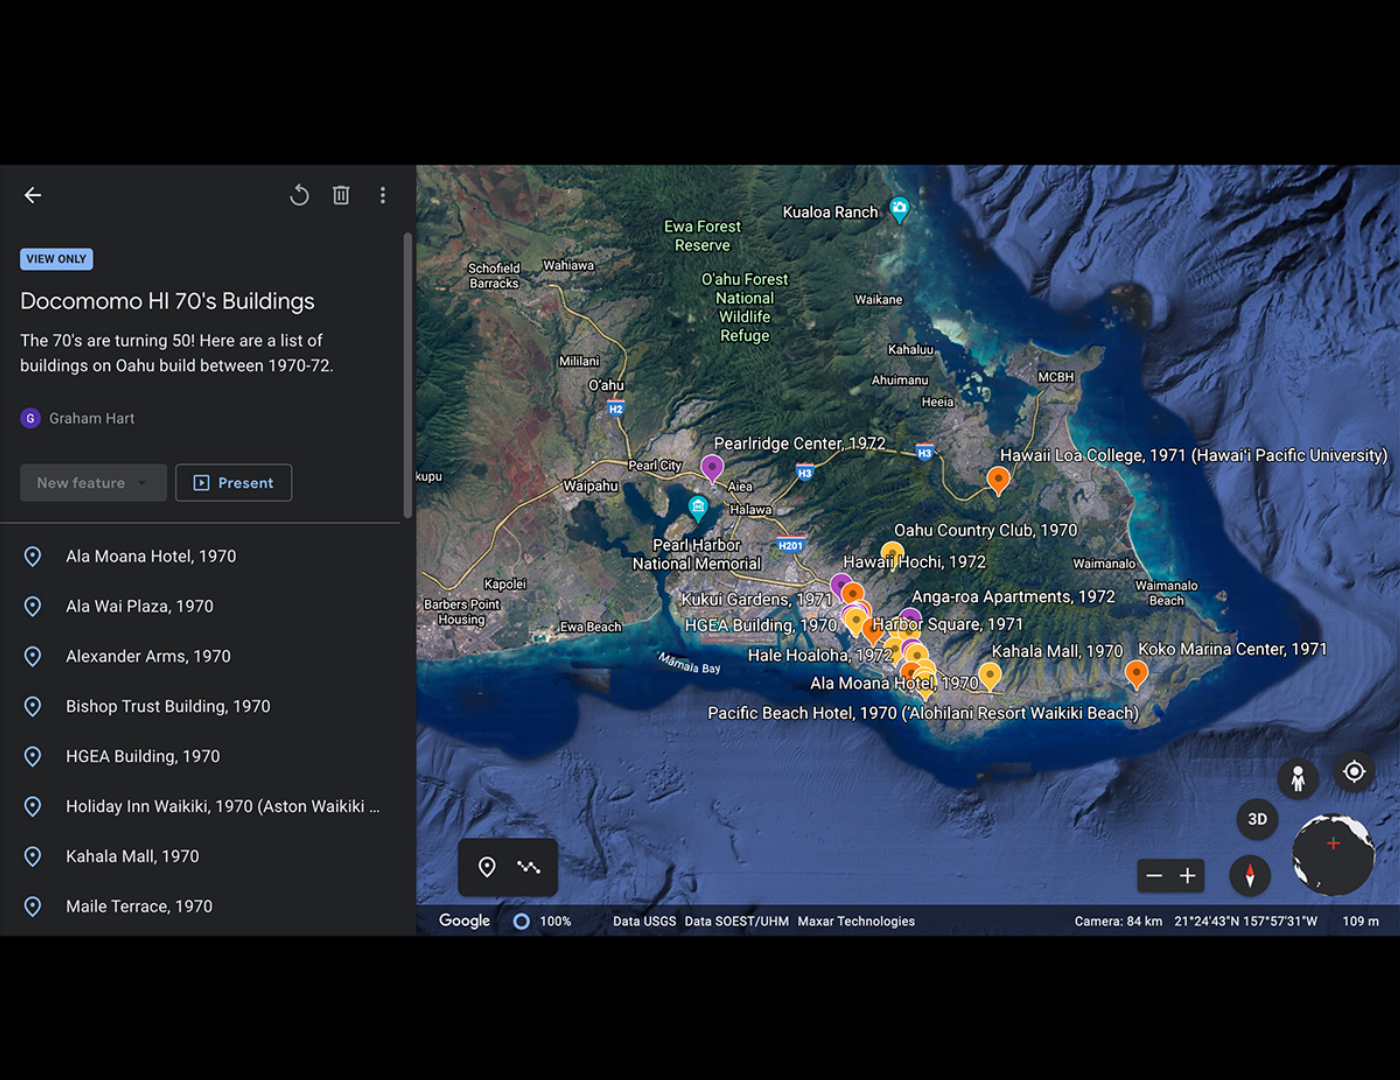The height and width of the screenshot is (1080, 1400).
Task: Go back using the arrow icon
Action: tap(33, 195)
